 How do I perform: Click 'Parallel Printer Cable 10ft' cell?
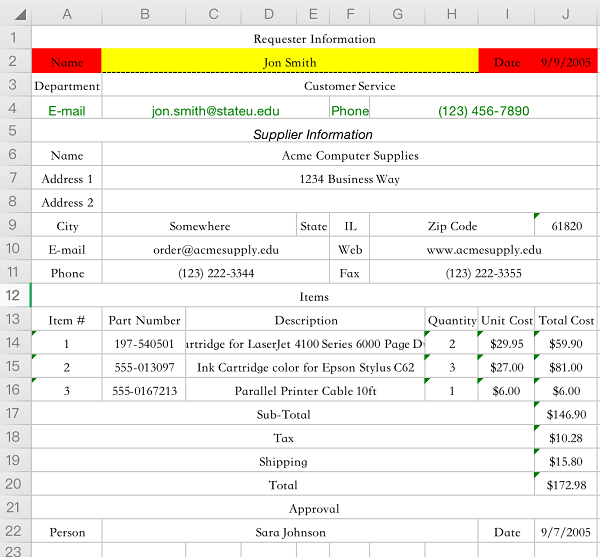(305, 390)
